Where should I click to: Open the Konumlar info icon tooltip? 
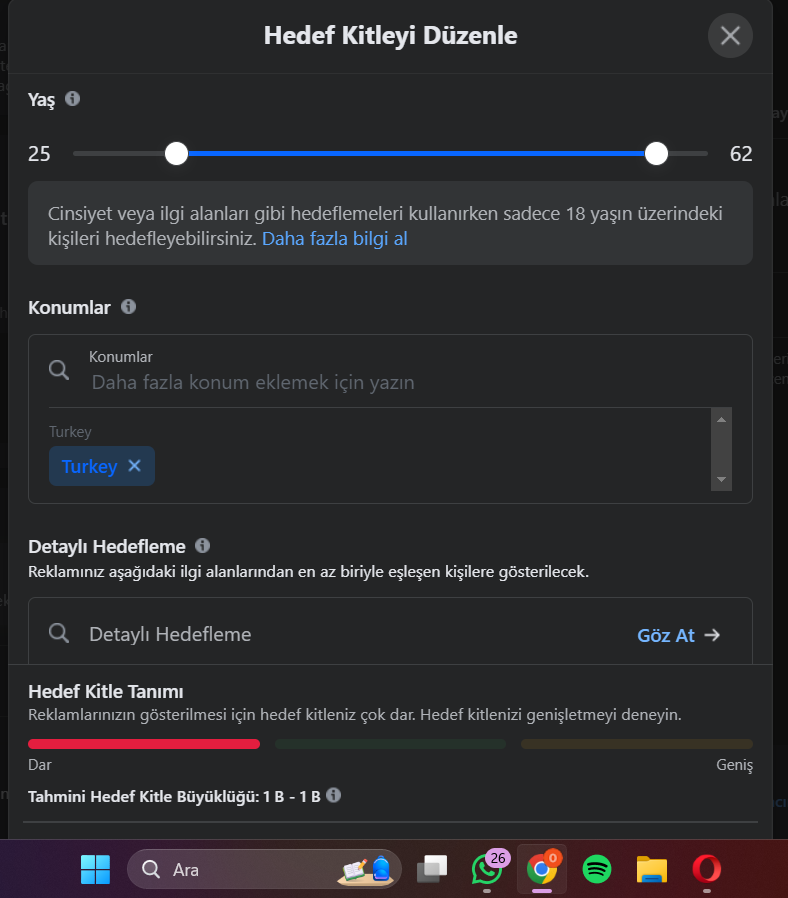coord(128,306)
